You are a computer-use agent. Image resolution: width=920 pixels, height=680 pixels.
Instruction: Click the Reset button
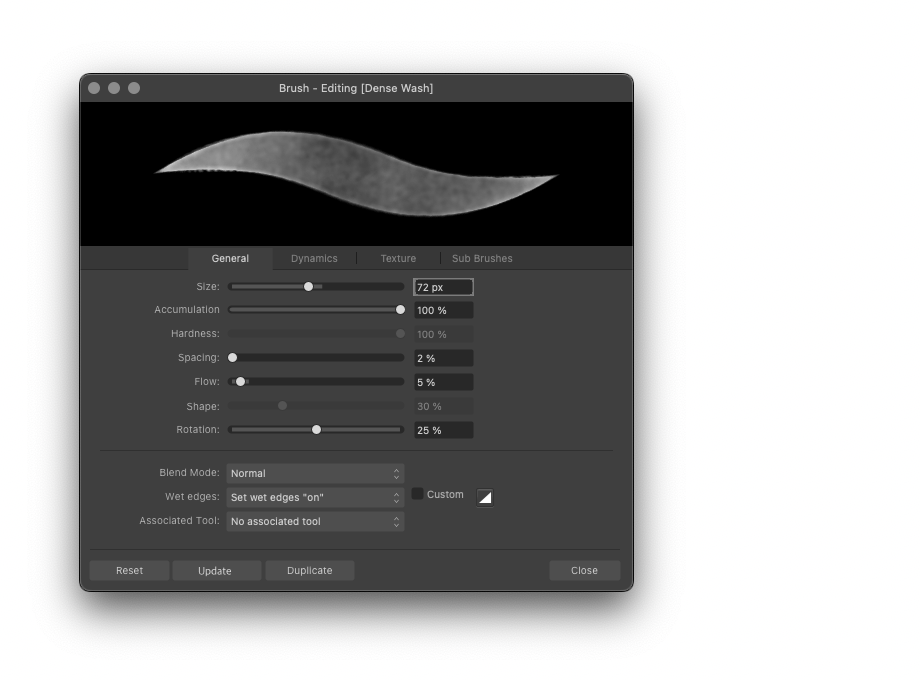click(129, 570)
